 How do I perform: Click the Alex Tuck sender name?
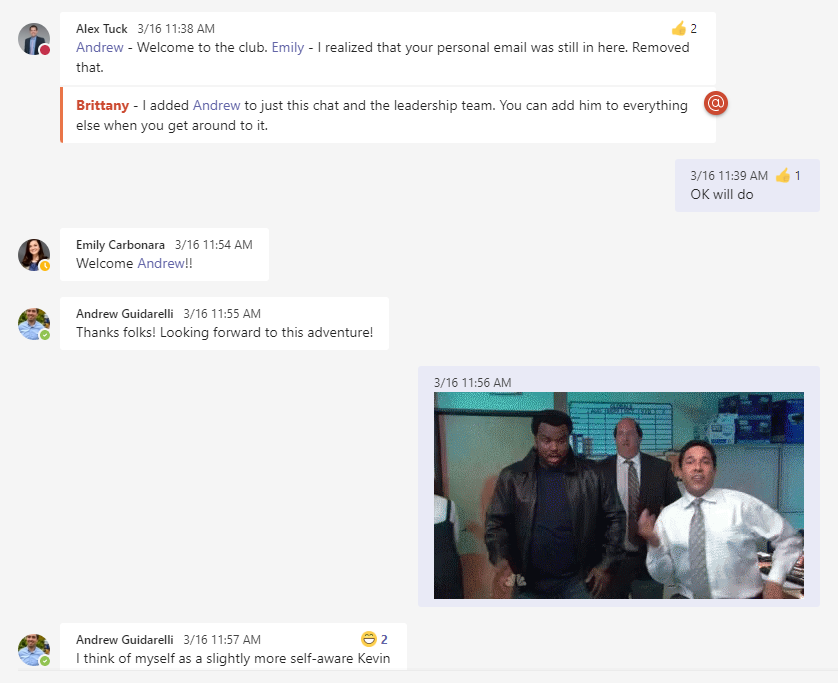[x=102, y=29]
